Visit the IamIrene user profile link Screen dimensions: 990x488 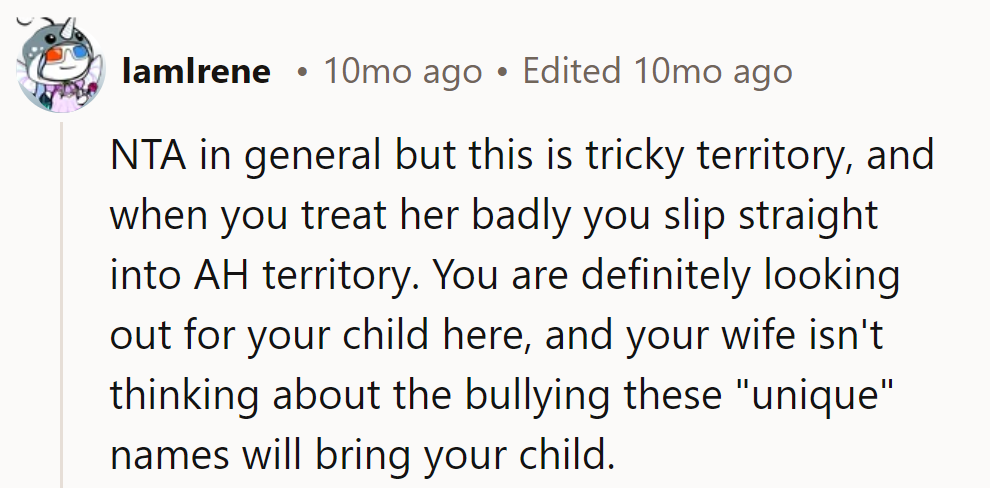[x=196, y=71]
